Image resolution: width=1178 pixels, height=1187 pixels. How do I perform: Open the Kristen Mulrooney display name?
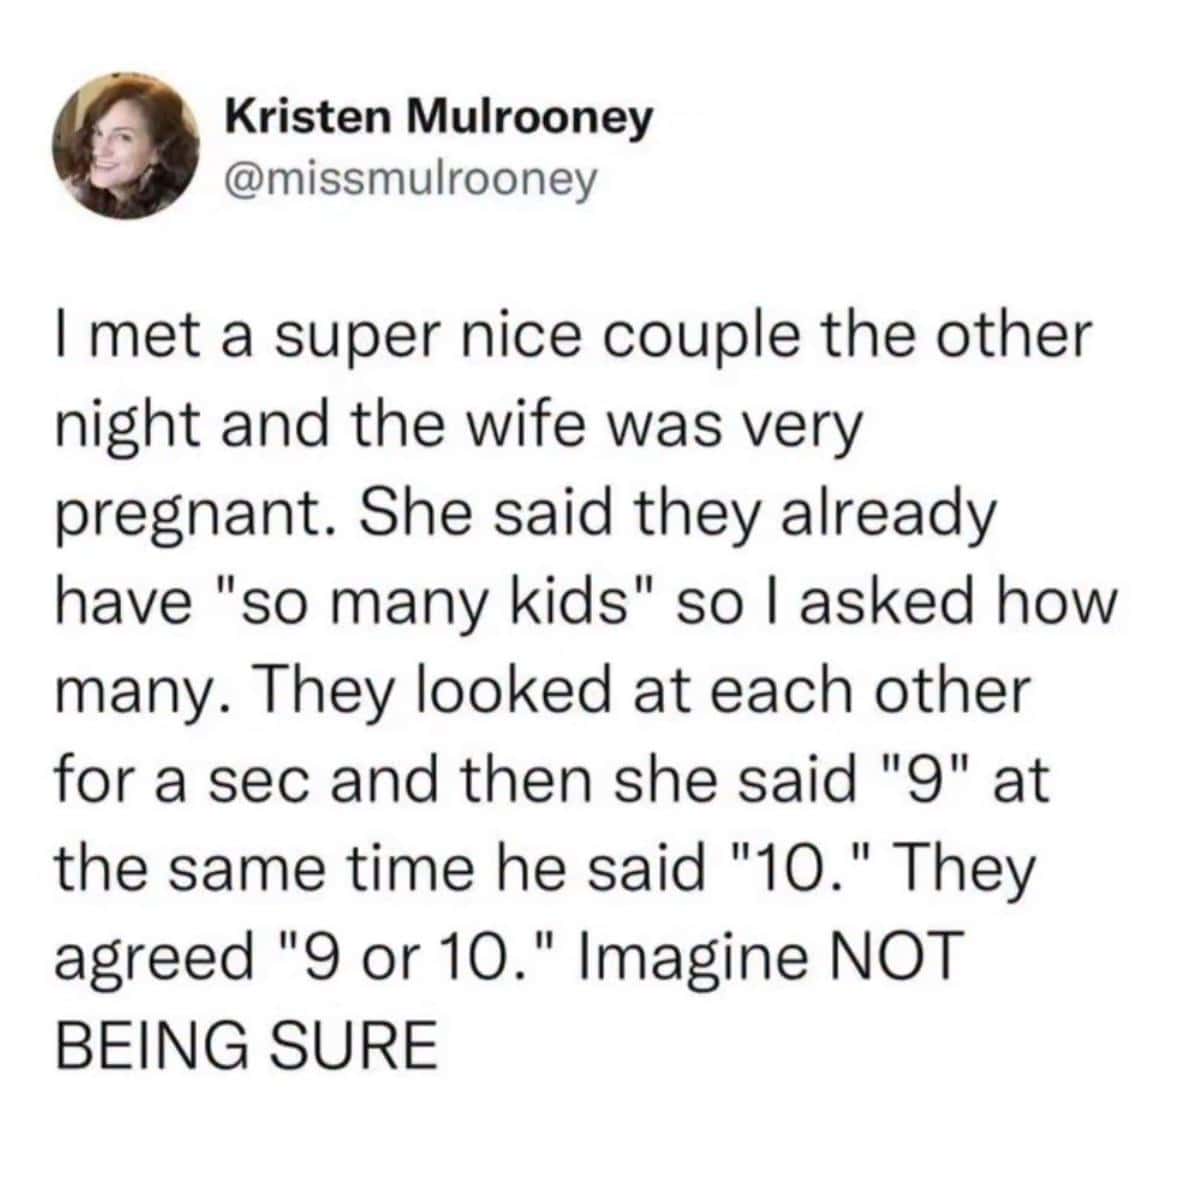[438, 119]
